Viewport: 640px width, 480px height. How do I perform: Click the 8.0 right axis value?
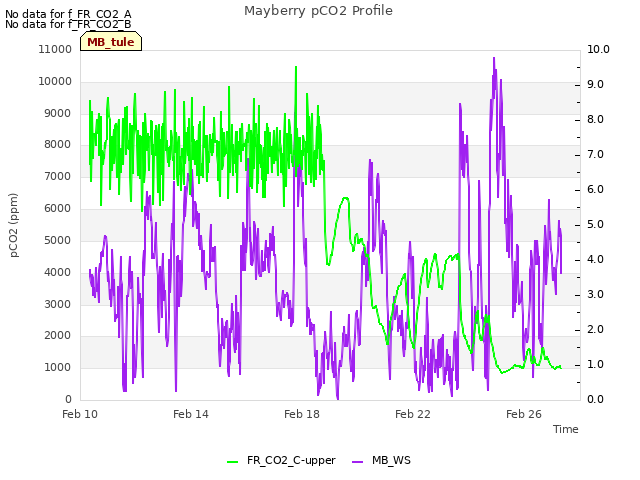(596, 120)
